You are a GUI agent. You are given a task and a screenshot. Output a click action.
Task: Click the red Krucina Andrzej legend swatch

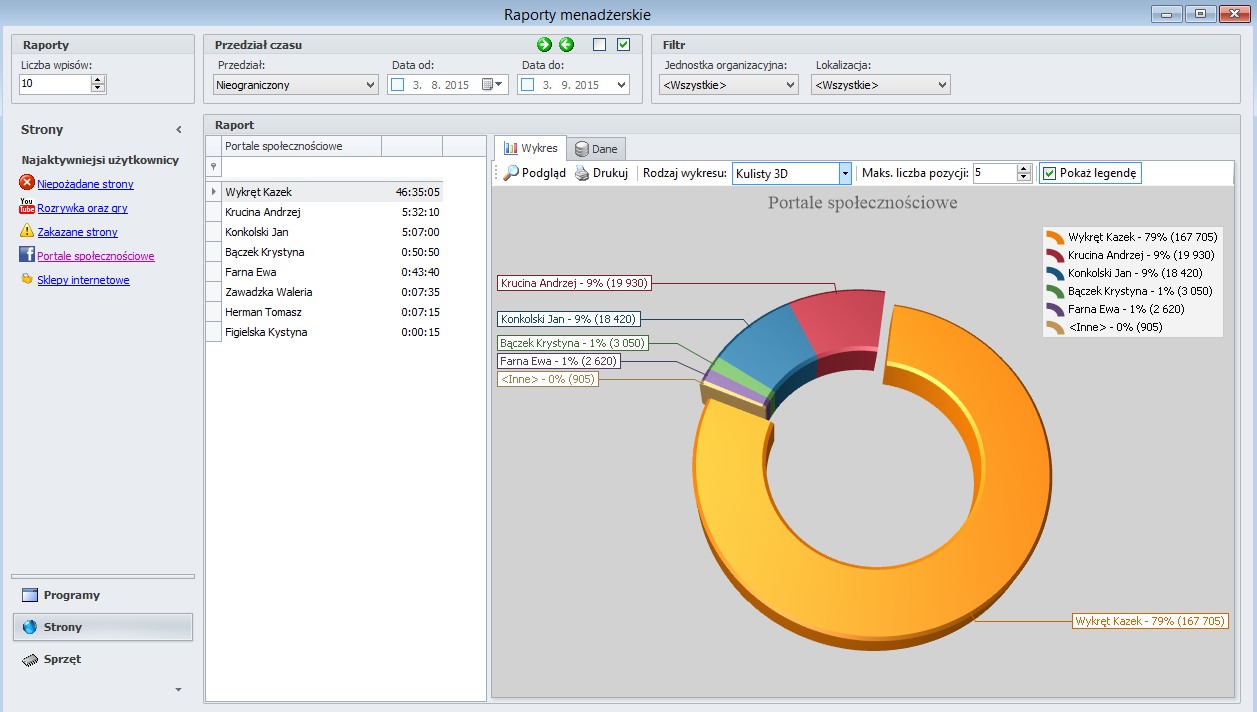[1055, 256]
